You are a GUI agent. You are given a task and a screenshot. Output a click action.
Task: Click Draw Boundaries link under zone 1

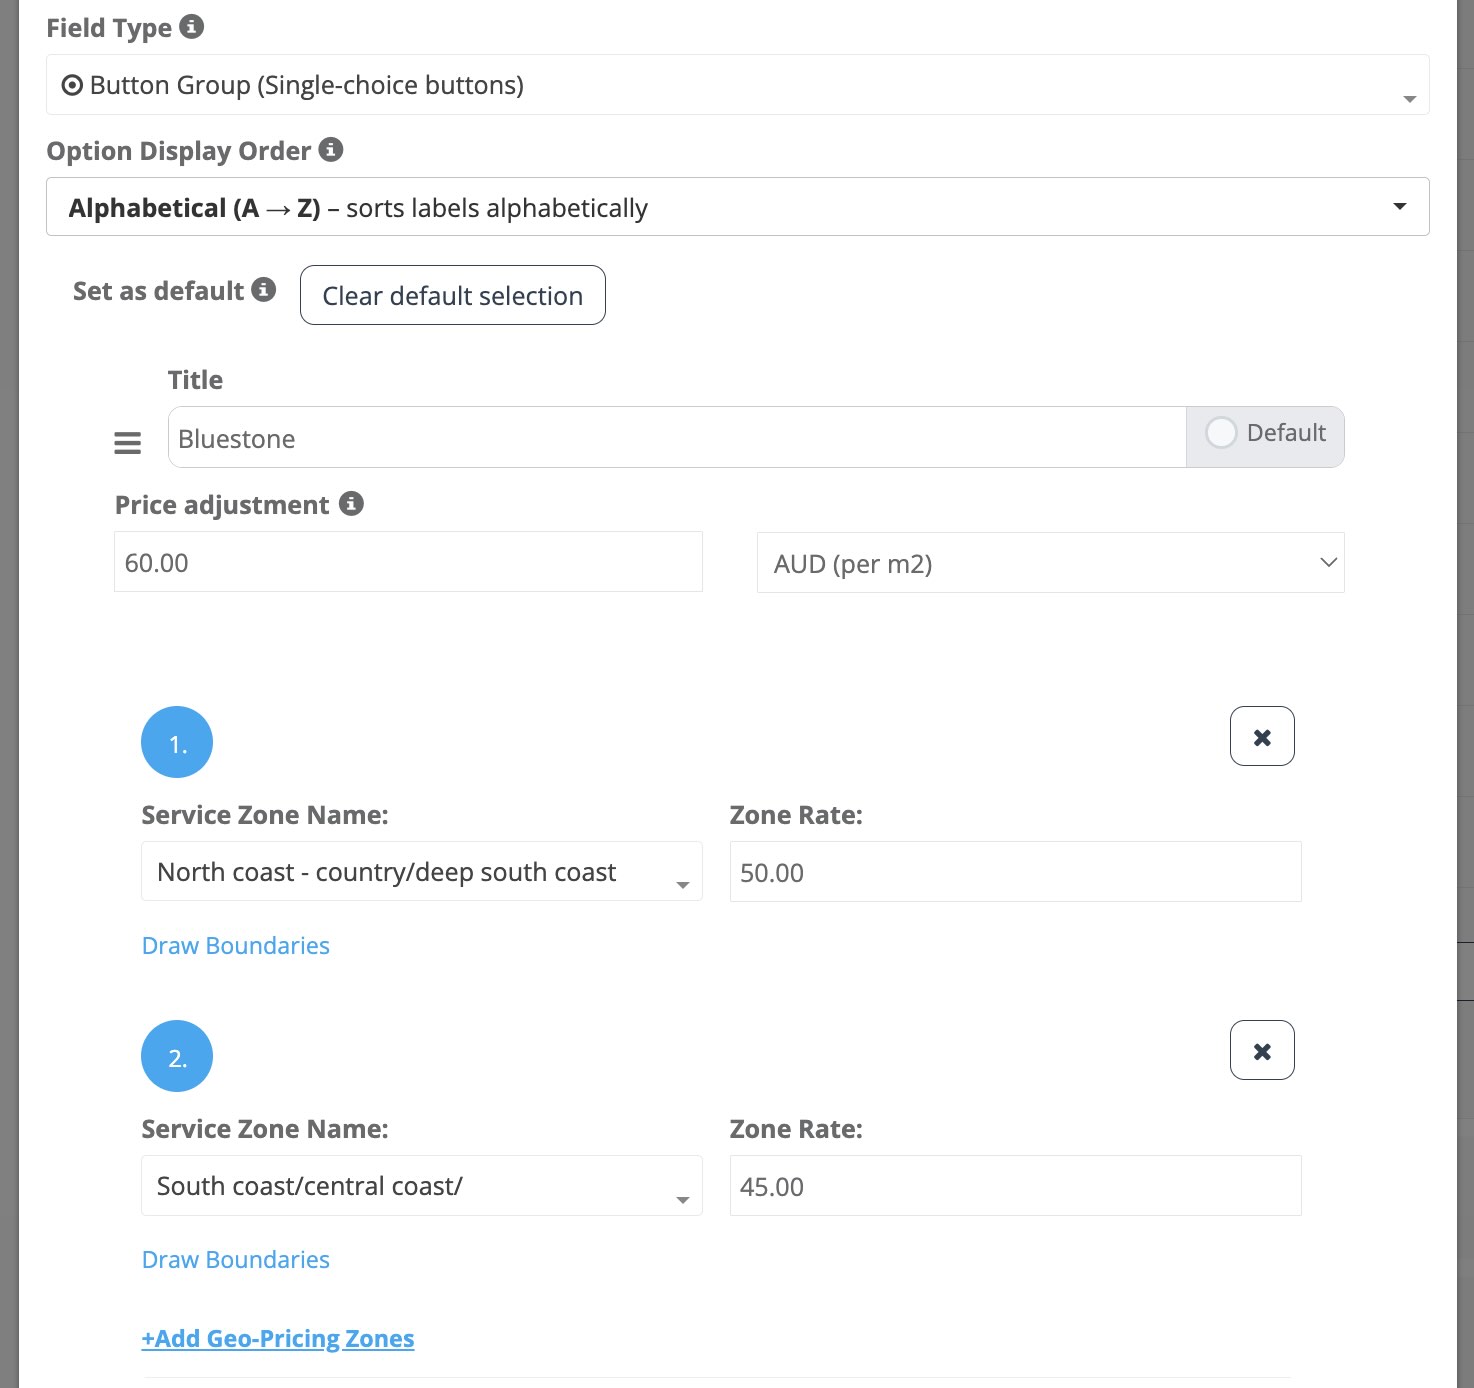236,946
